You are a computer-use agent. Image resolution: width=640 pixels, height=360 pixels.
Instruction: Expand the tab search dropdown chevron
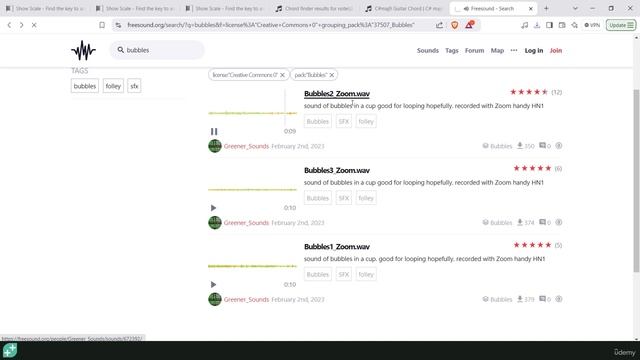[575, 9]
